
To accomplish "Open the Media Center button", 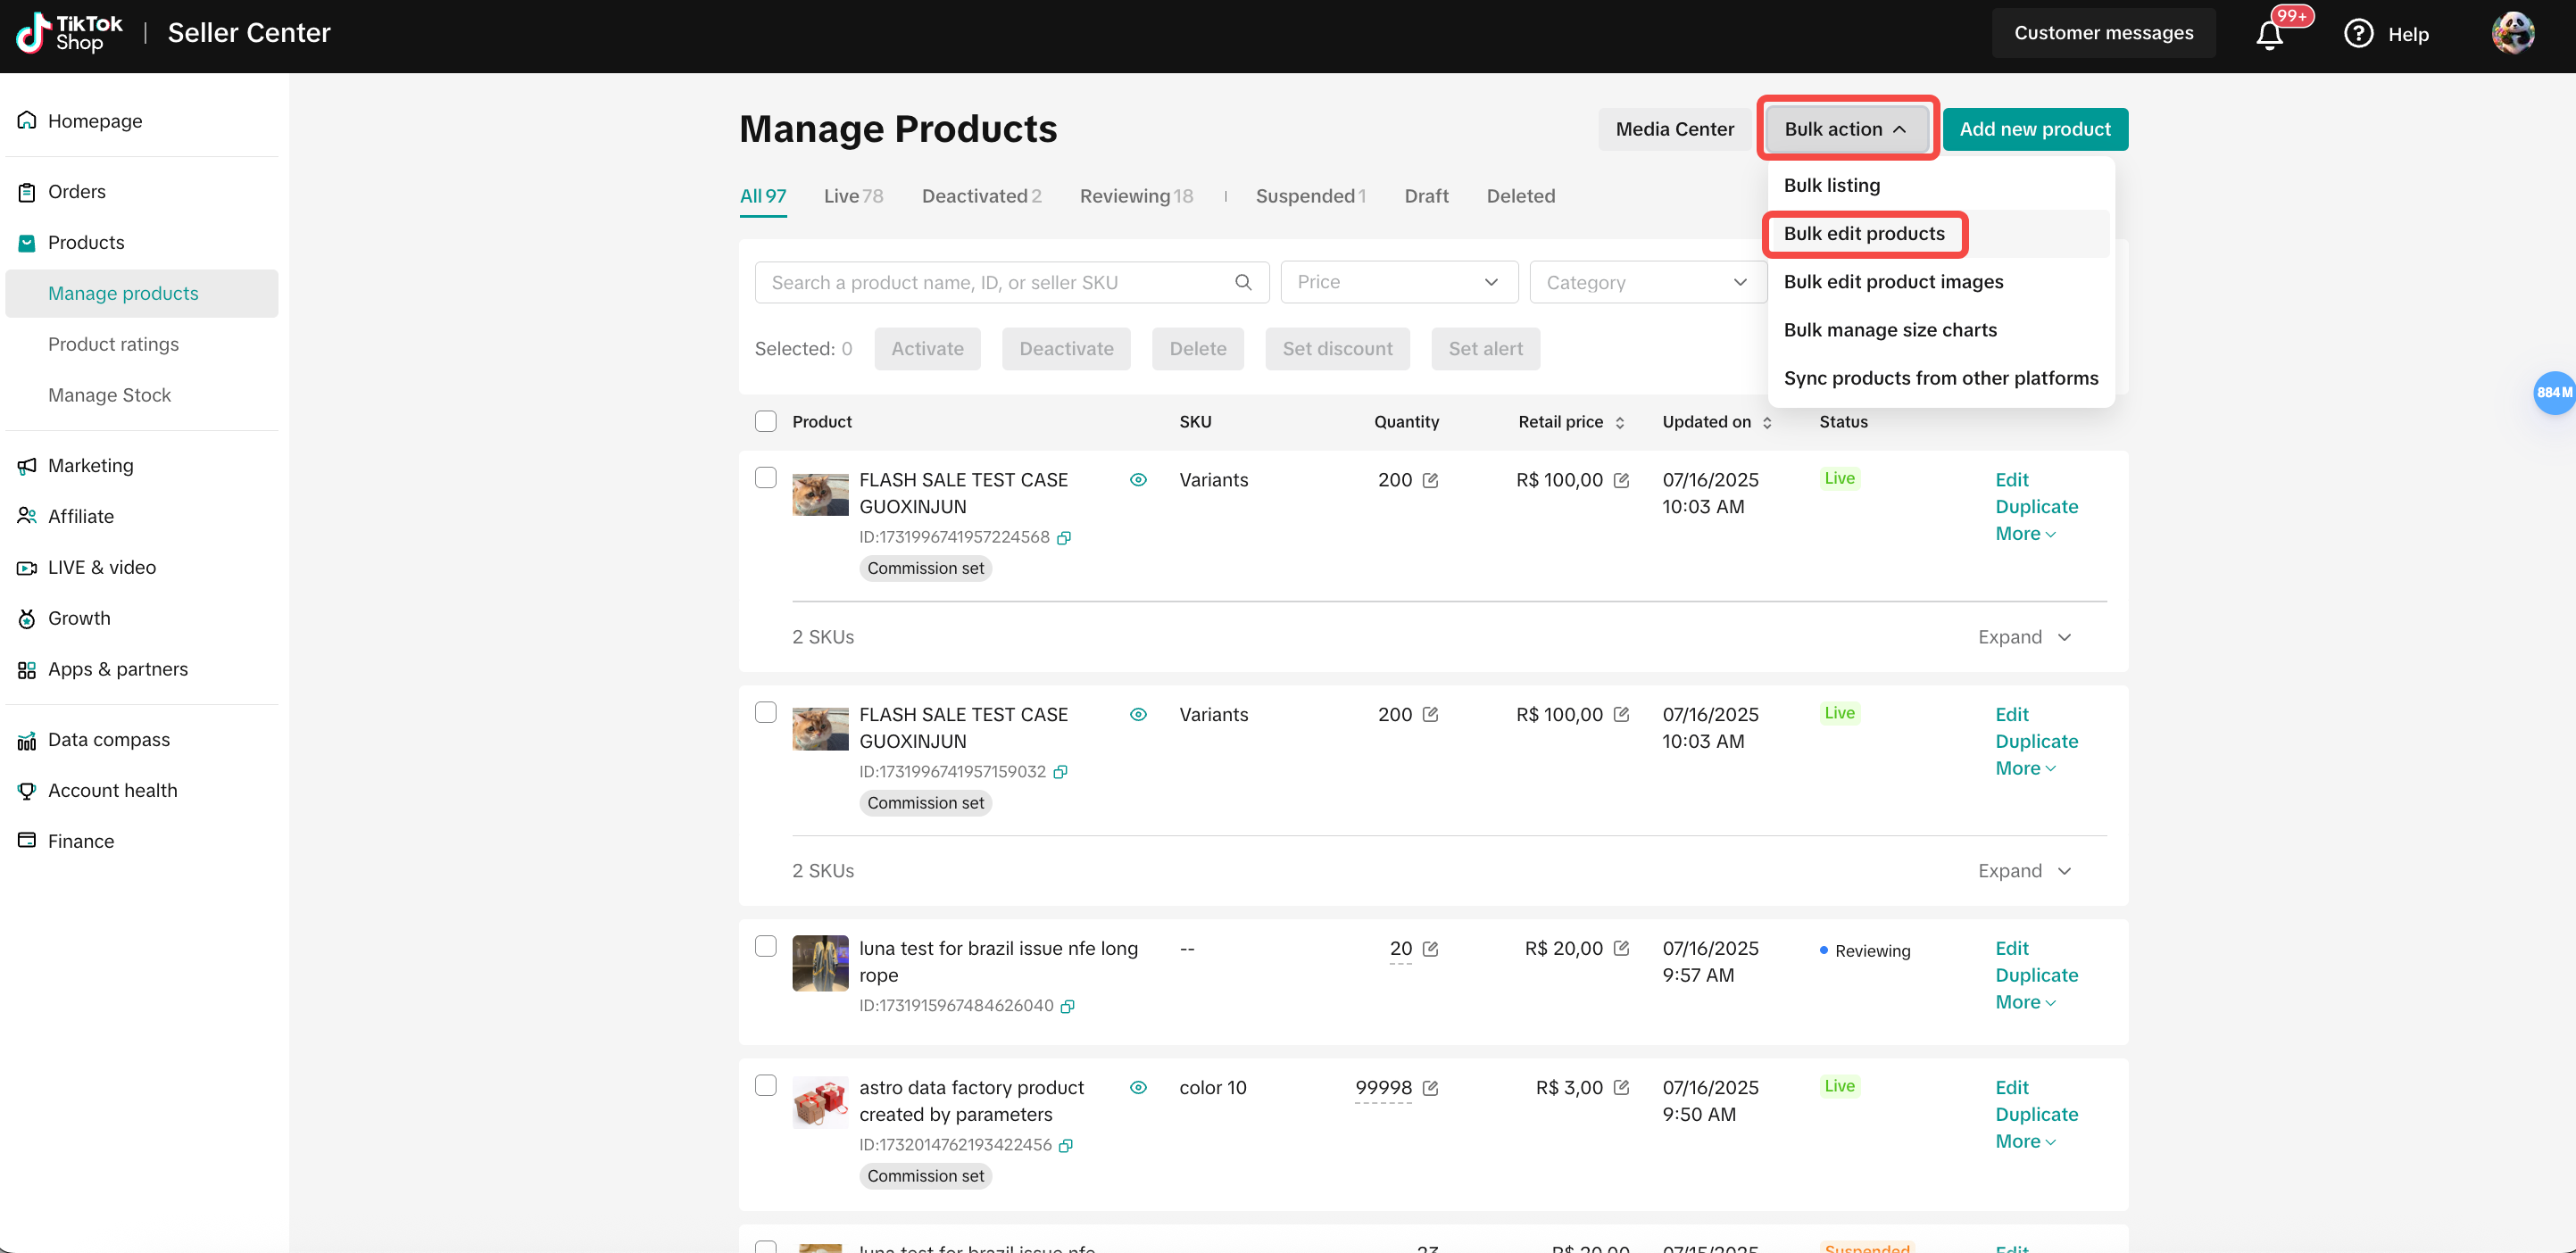I will click(1675, 129).
